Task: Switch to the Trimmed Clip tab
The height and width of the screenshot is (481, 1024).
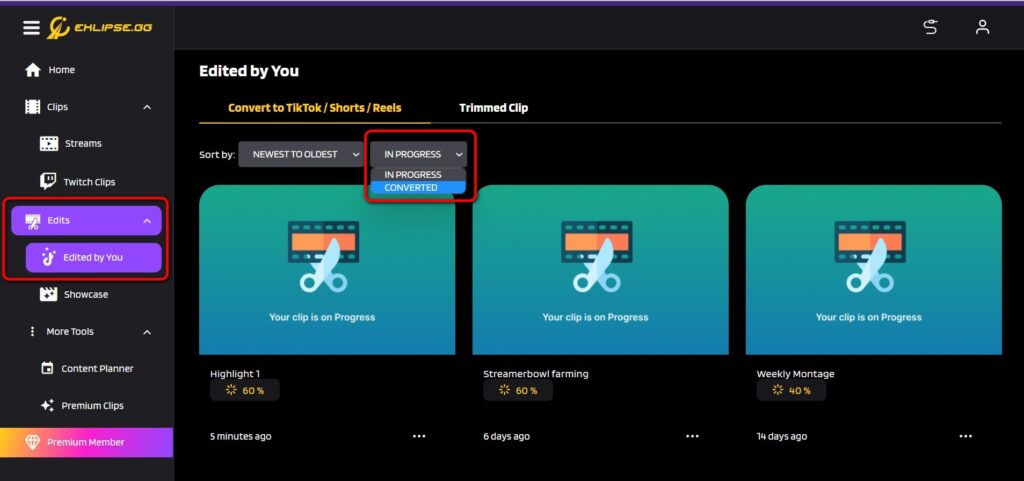Action: tap(494, 108)
